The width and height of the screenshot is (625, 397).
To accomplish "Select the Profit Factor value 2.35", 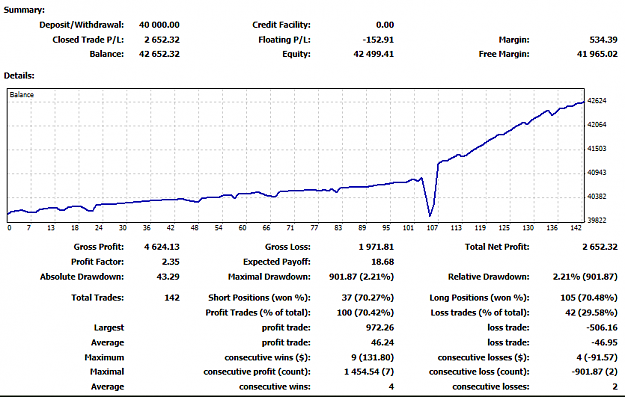I will coord(171,262).
